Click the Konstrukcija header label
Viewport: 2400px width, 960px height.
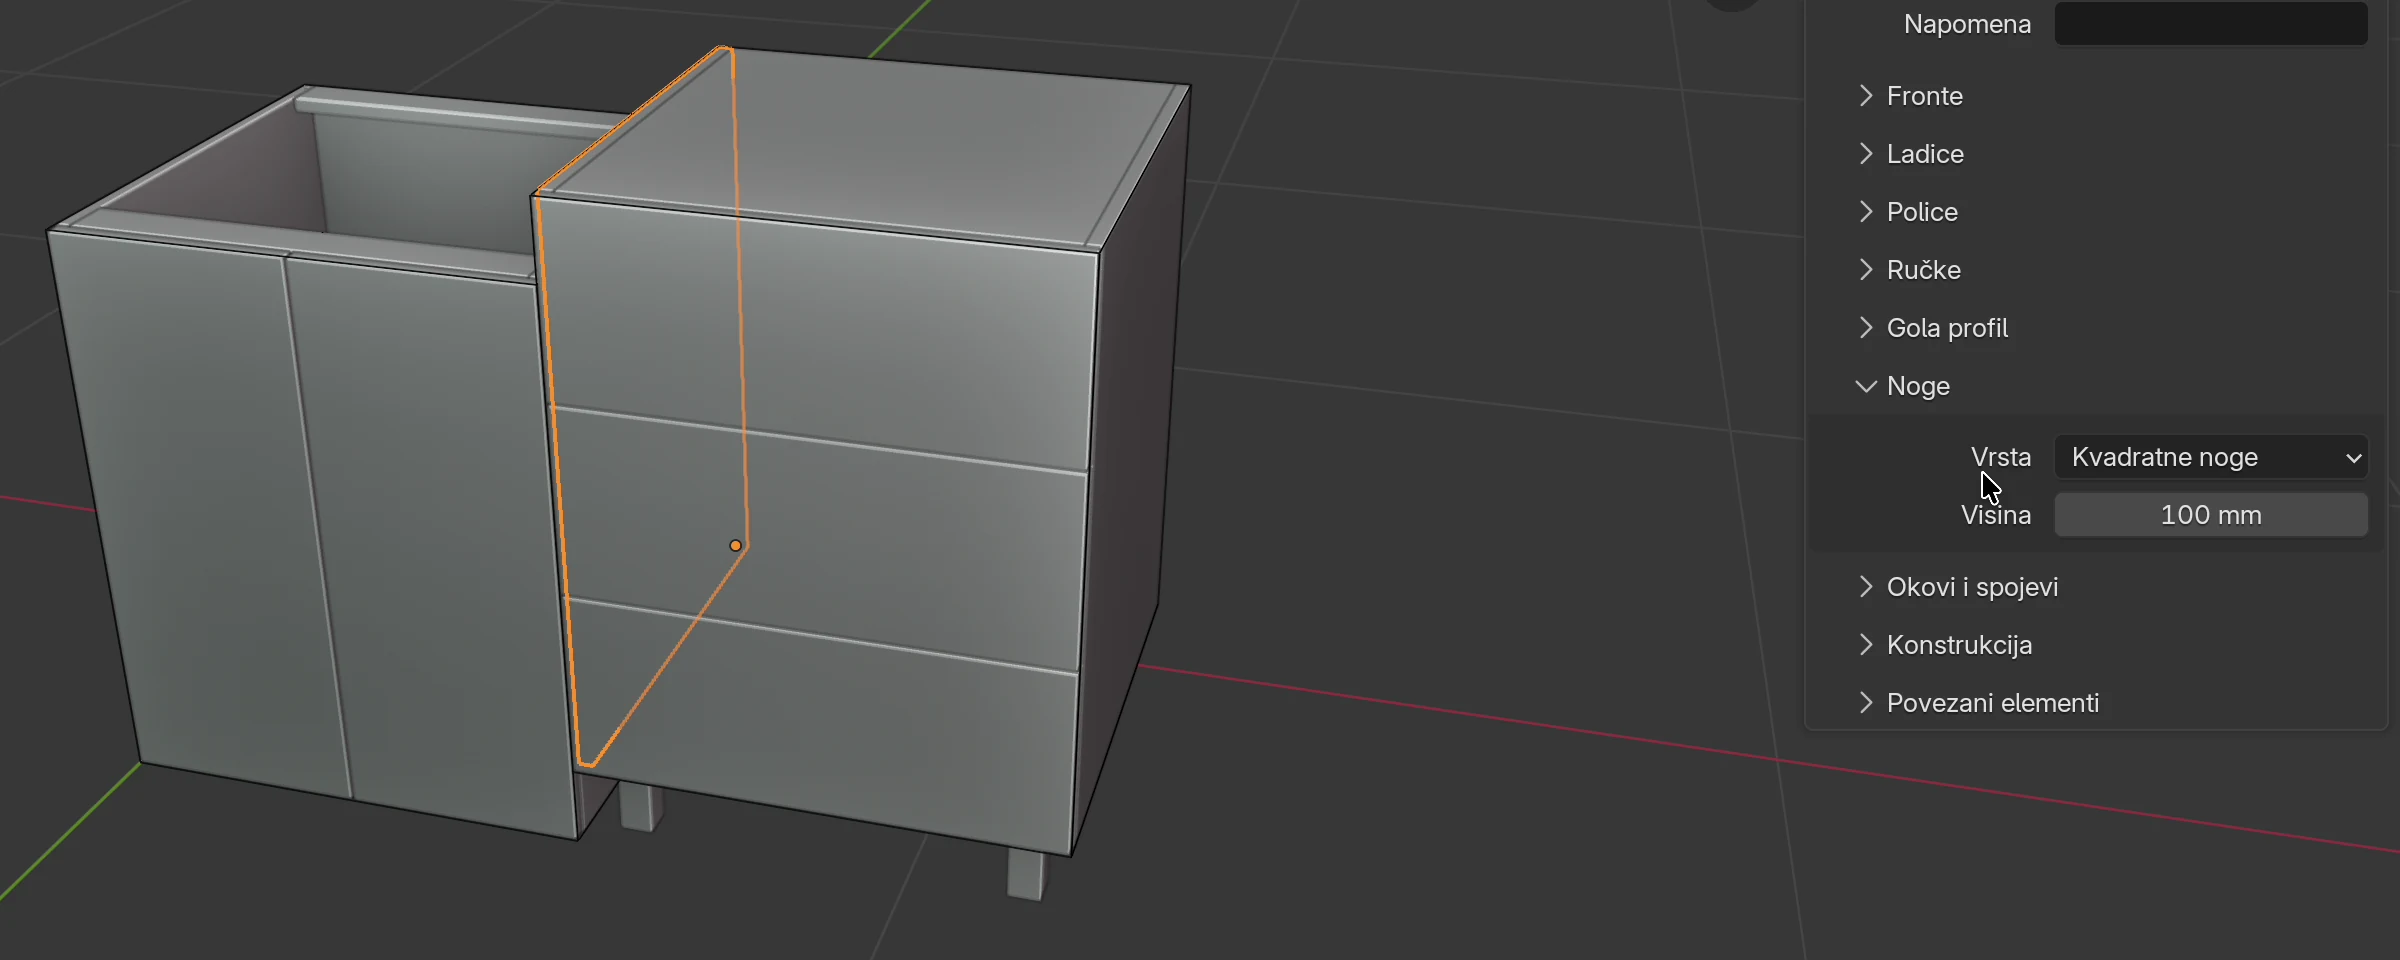pos(1959,645)
